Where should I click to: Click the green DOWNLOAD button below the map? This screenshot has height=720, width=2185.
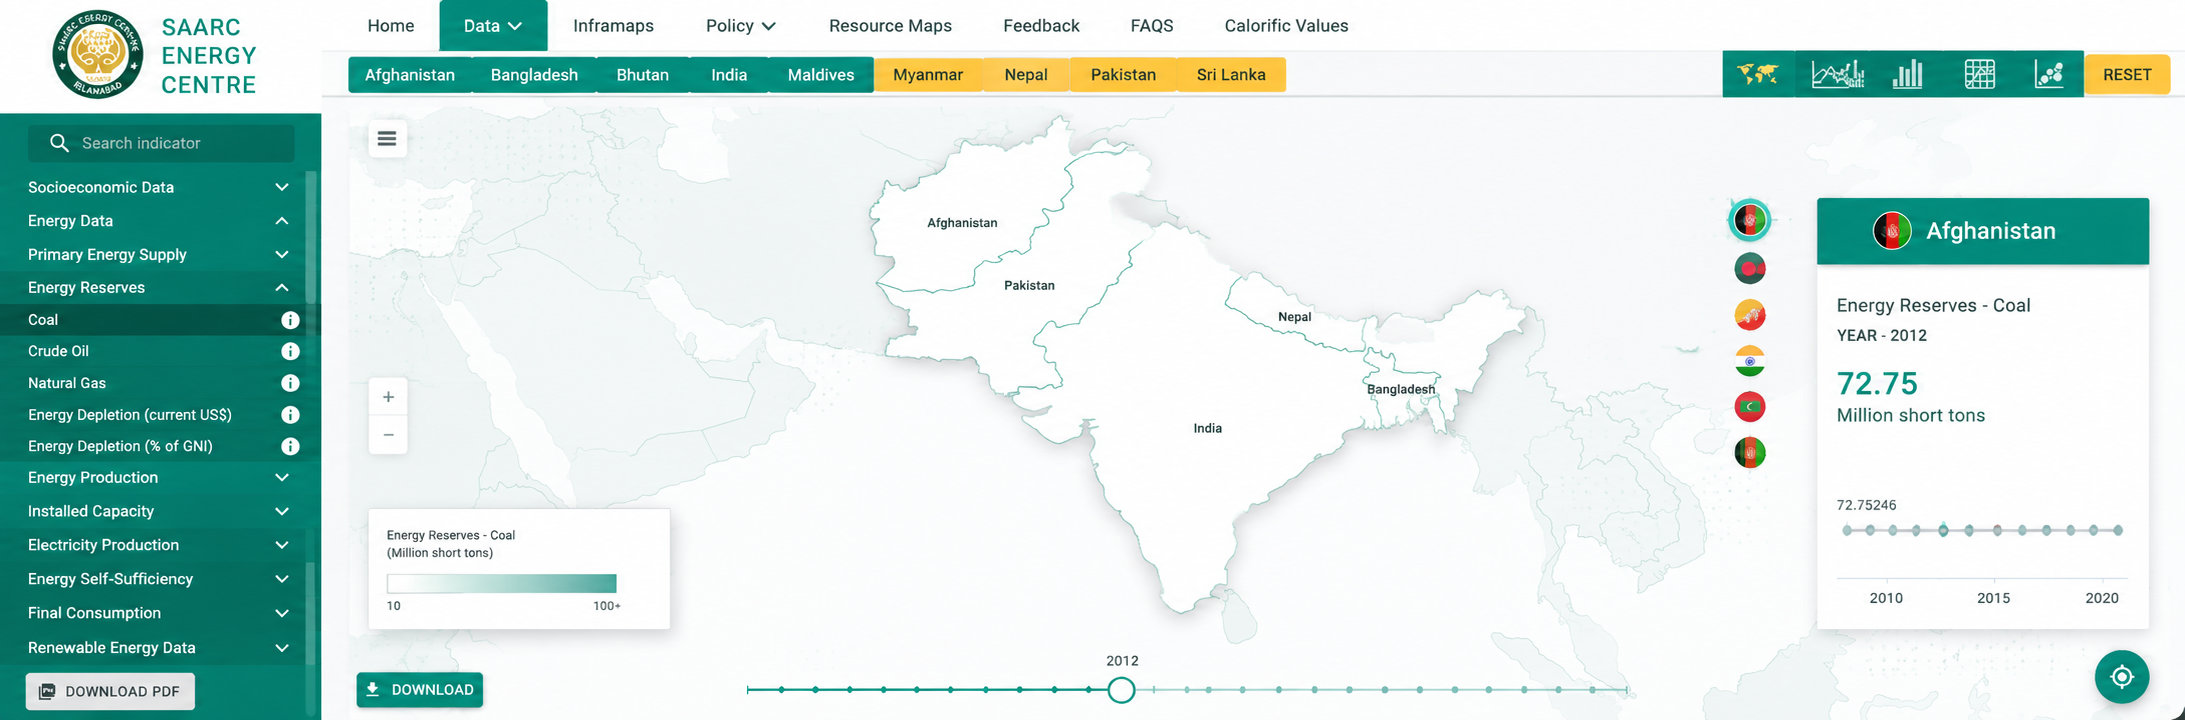420,690
